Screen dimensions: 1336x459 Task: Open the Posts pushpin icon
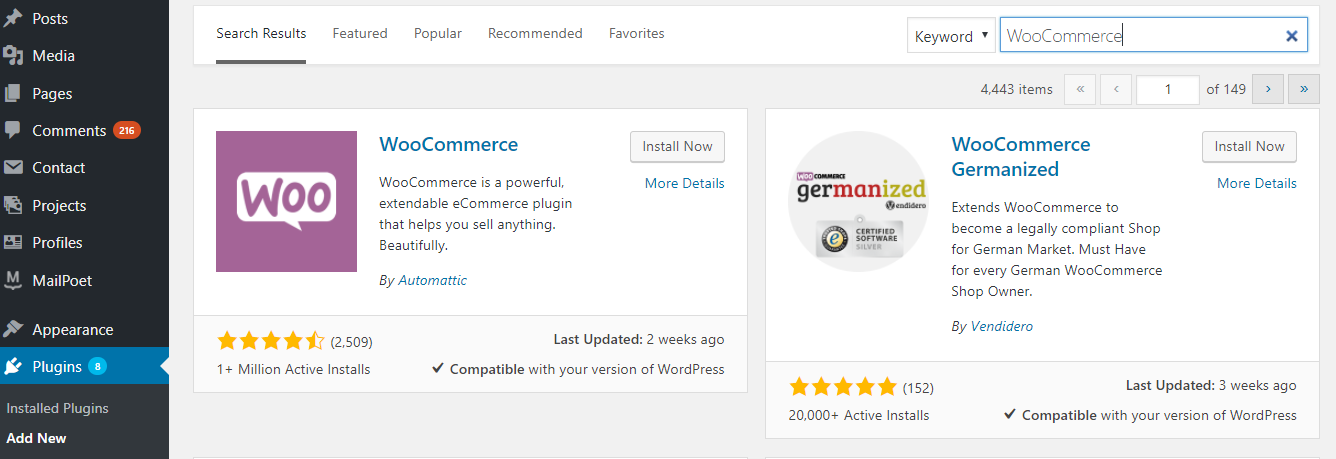13,18
